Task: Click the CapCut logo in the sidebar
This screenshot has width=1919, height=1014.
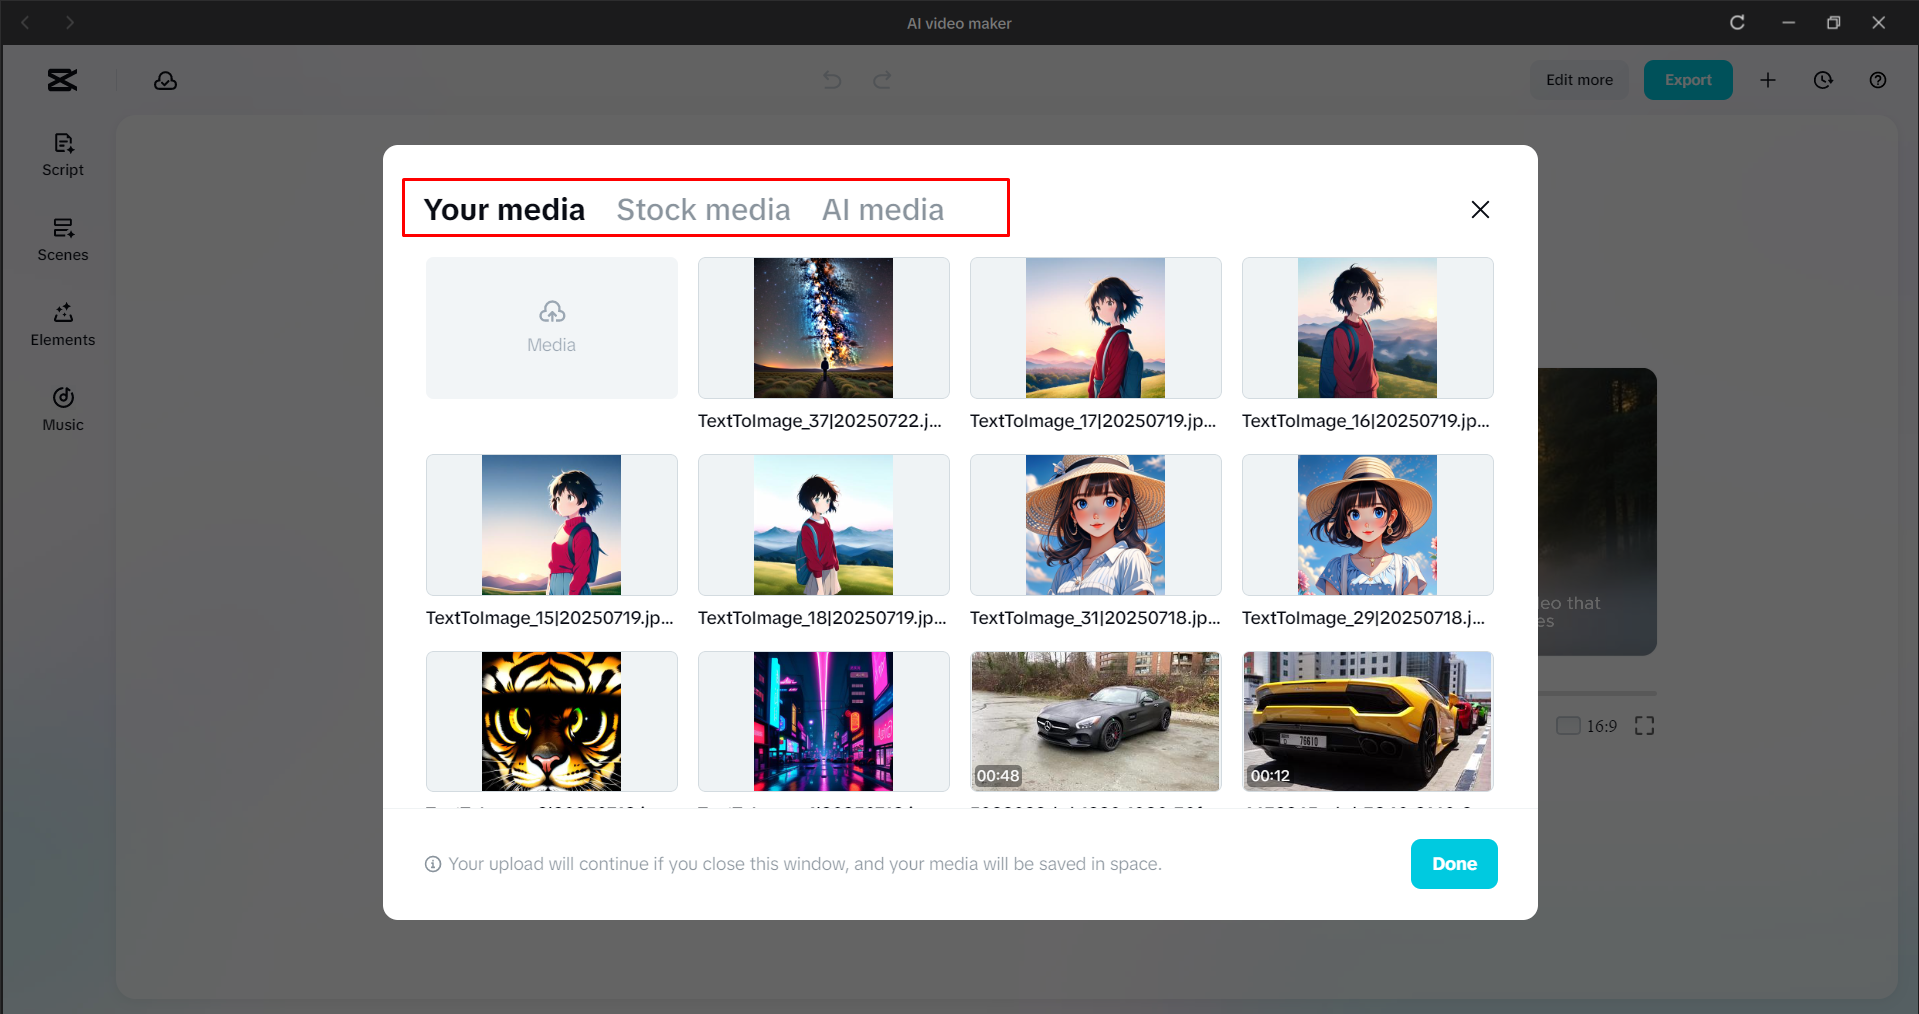Action: [x=61, y=80]
